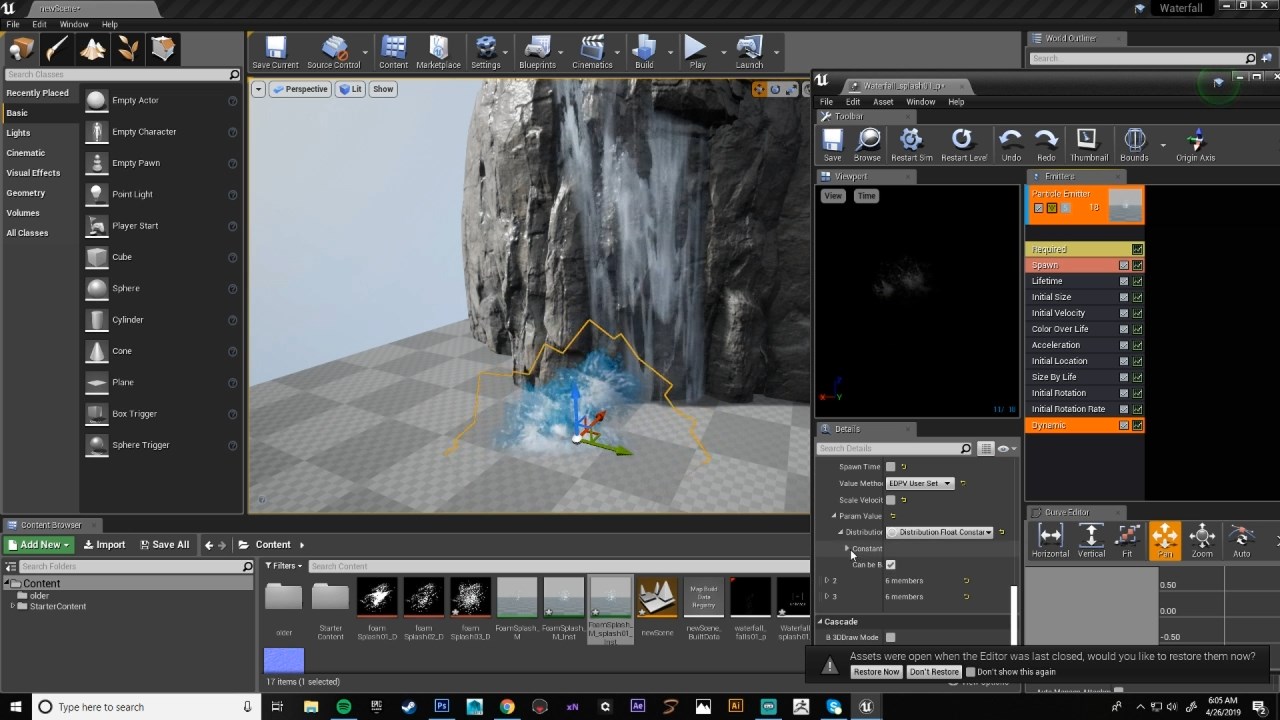This screenshot has height=720, width=1280.
Task: Select the Color Over Life module
Action: coord(1060,329)
